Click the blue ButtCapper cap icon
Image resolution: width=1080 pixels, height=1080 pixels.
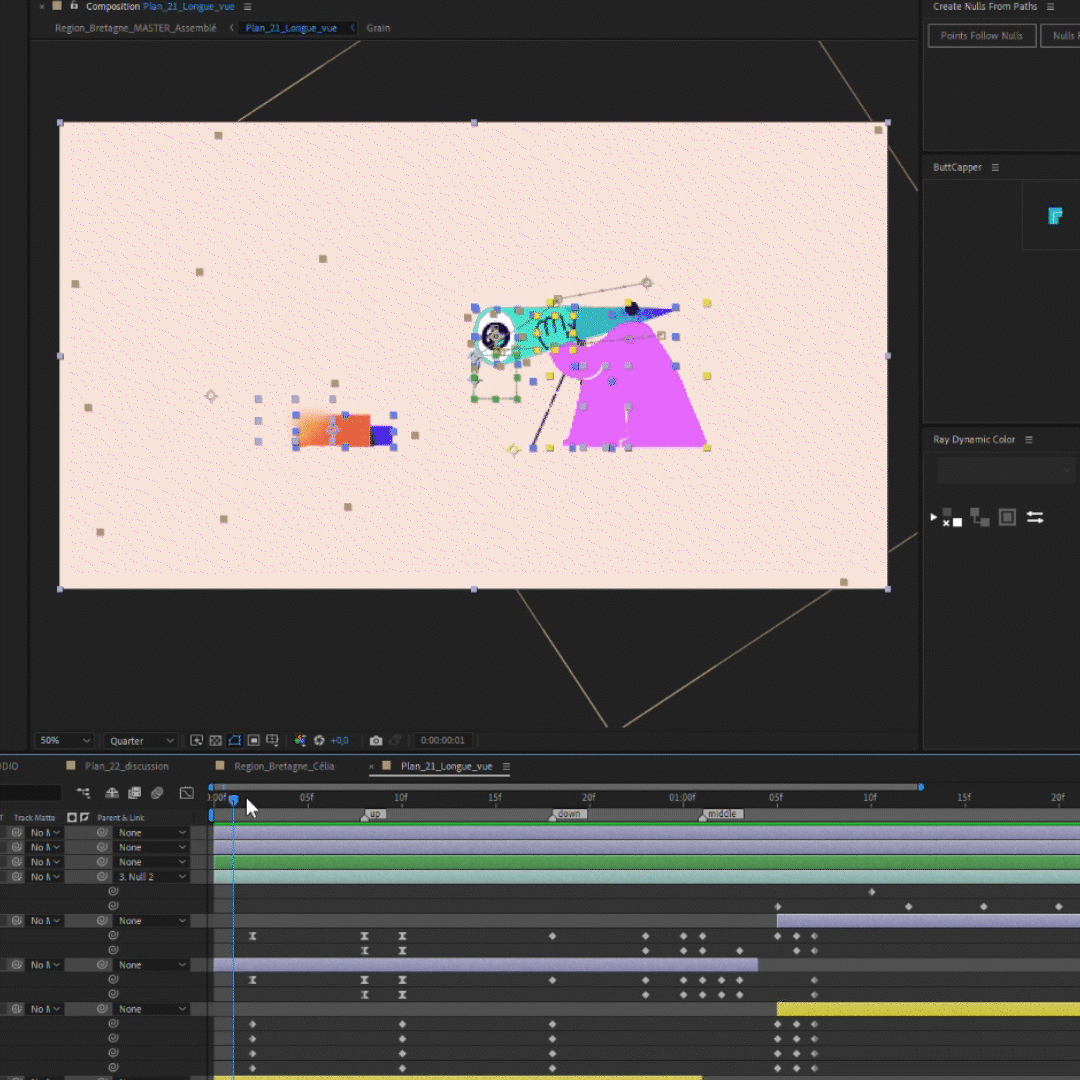tap(1055, 216)
